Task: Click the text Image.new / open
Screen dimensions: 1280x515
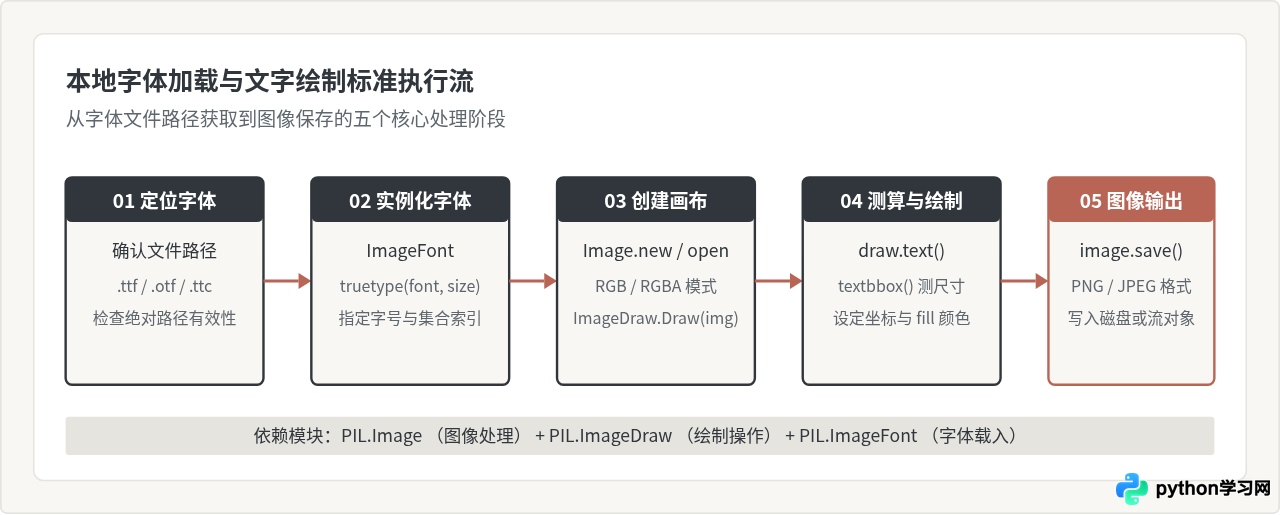Action: click(x=656, y=251)
